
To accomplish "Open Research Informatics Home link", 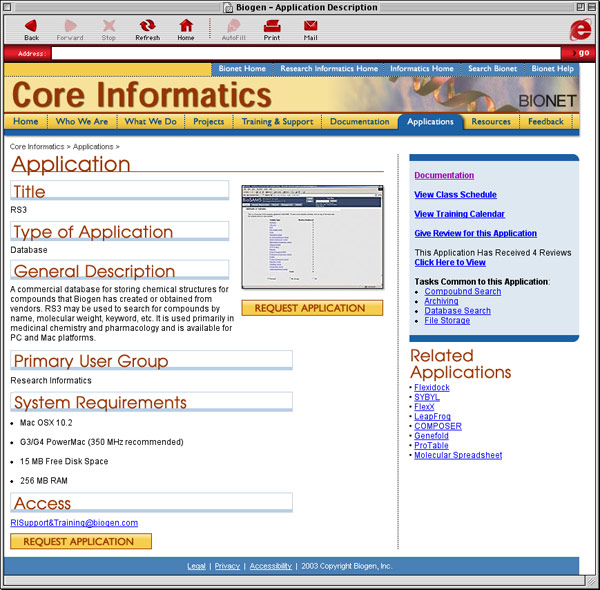I will point(329,68).
